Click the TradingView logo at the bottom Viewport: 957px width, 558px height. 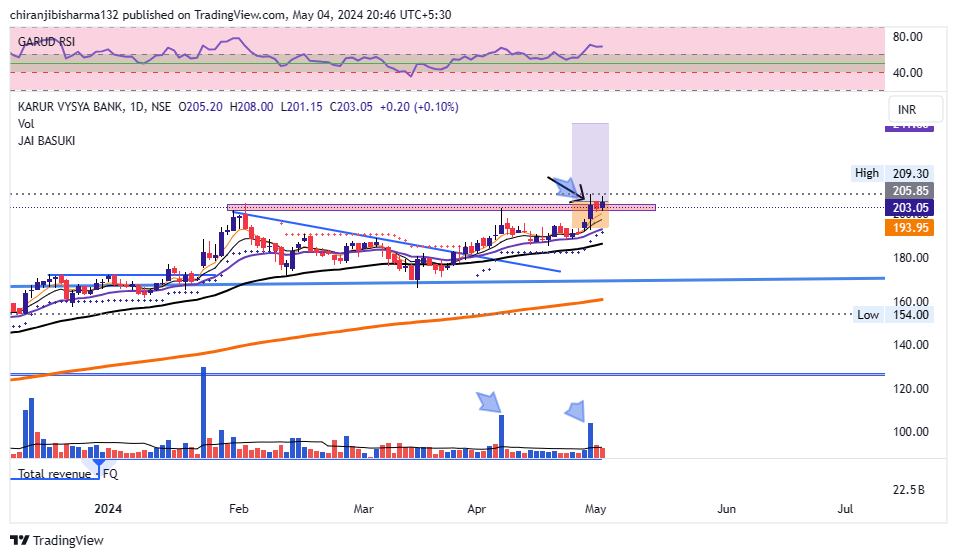[57, 540]
